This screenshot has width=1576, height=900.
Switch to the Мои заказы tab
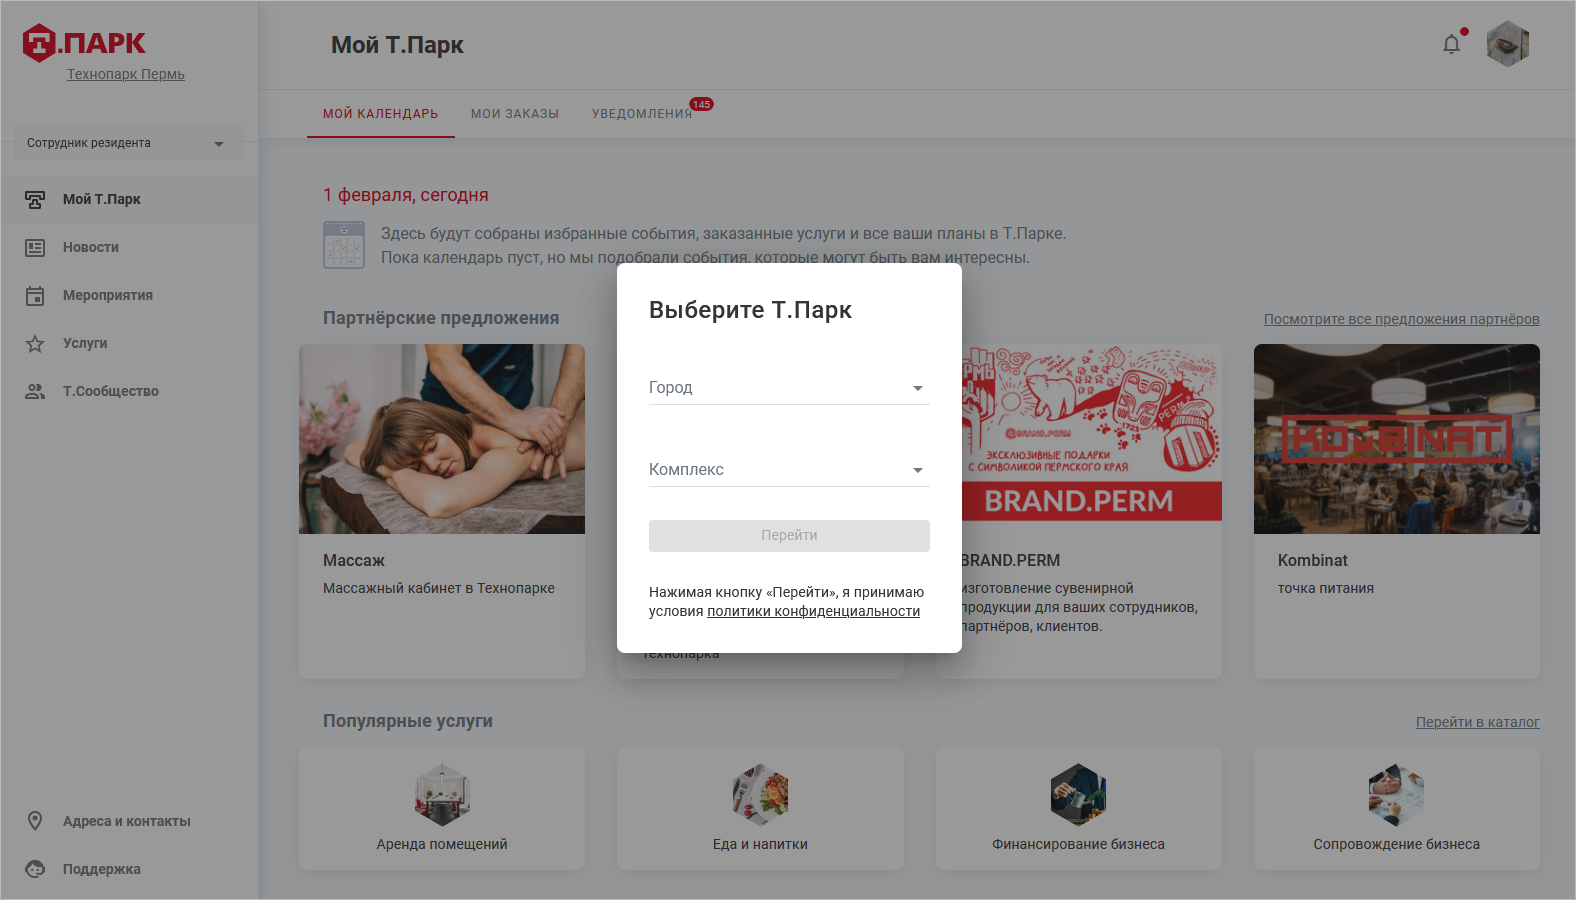515,114
